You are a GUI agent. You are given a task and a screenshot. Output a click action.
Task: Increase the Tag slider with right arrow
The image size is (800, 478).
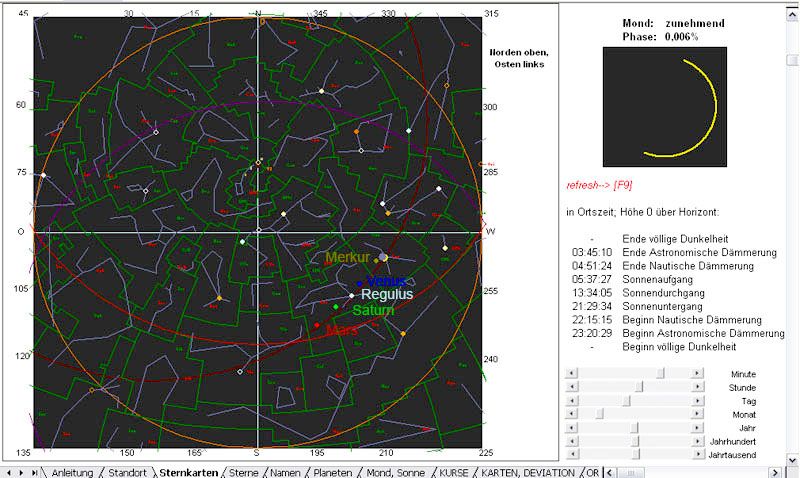698,400
